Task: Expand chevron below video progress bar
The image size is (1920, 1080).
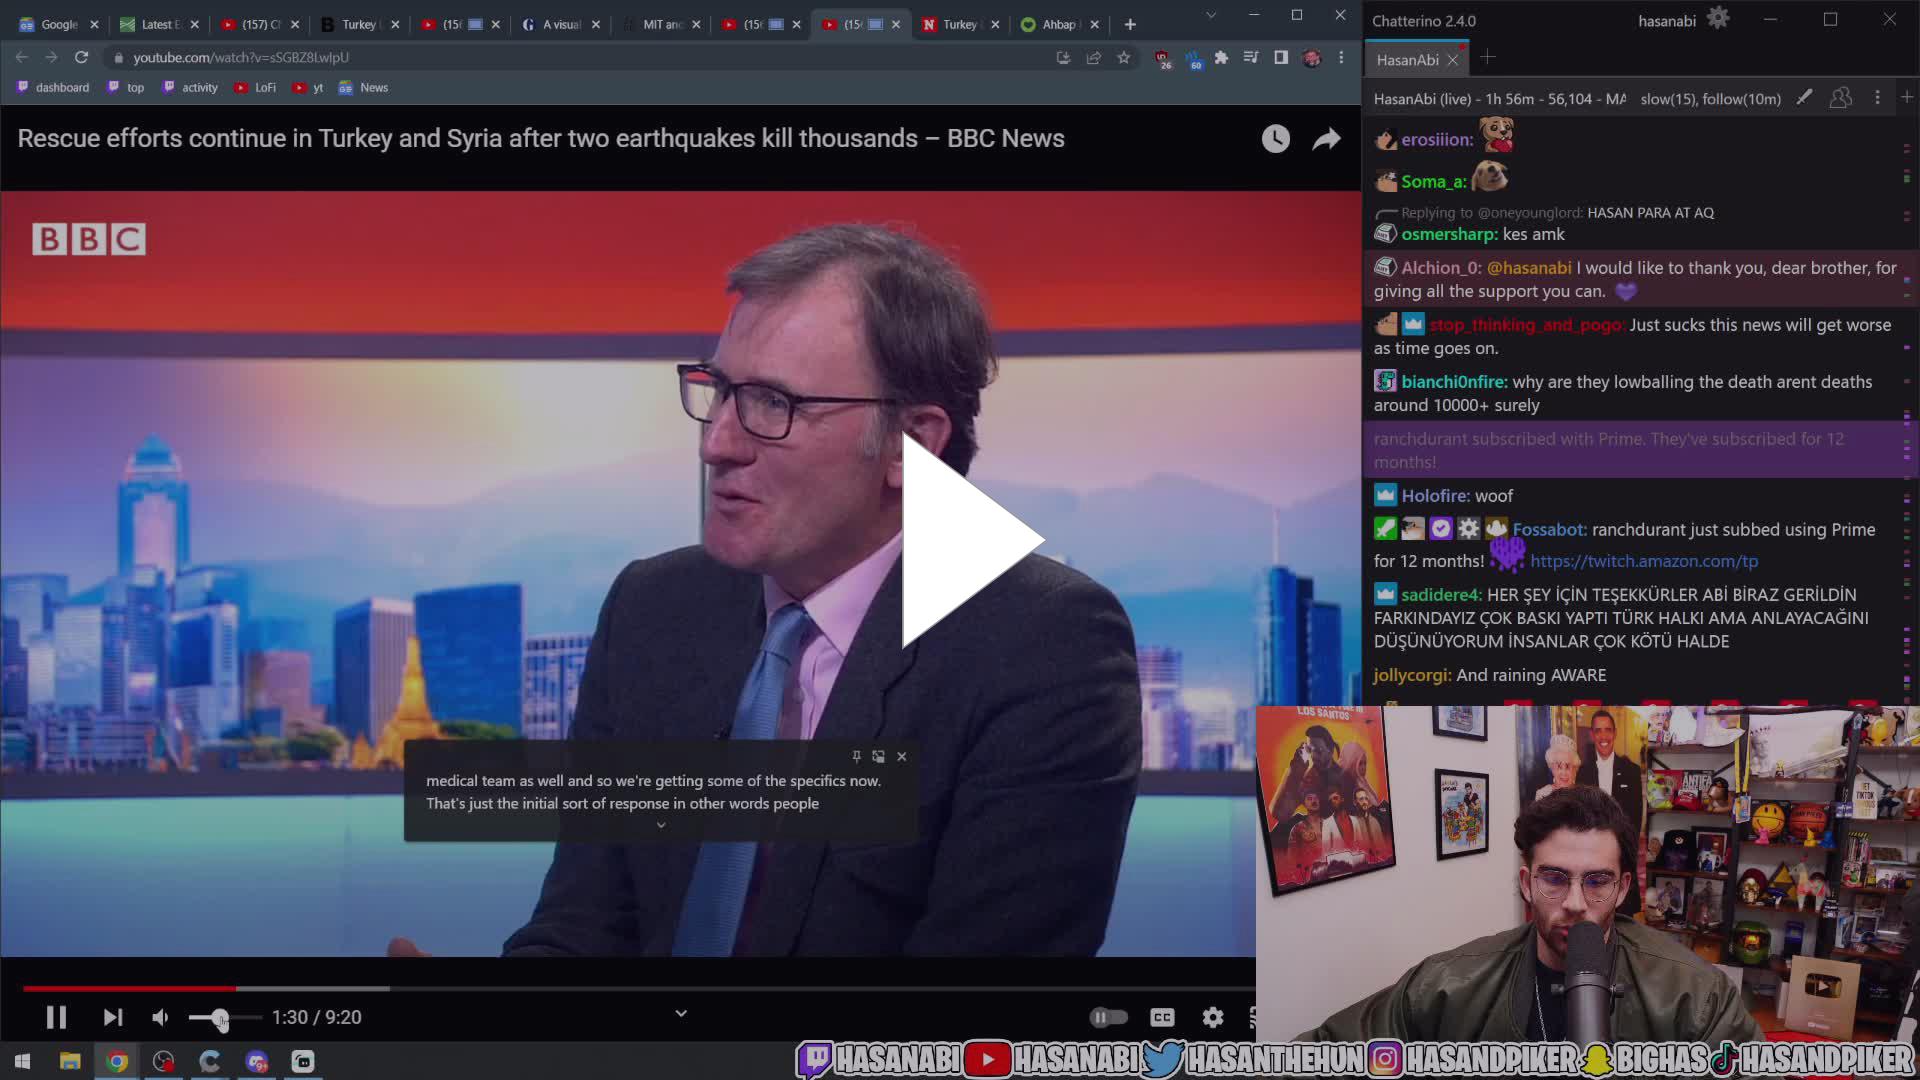Action: pyautogui.click(x=681, y=1013)
